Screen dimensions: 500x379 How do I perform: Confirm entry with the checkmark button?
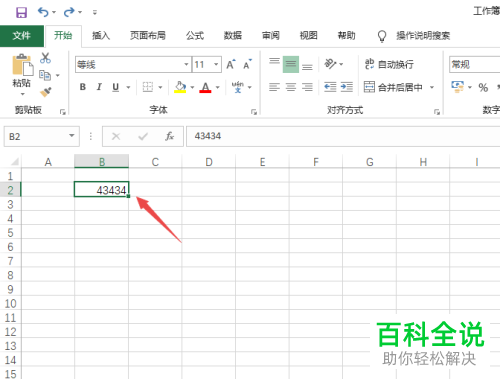(x=143, y=136)
